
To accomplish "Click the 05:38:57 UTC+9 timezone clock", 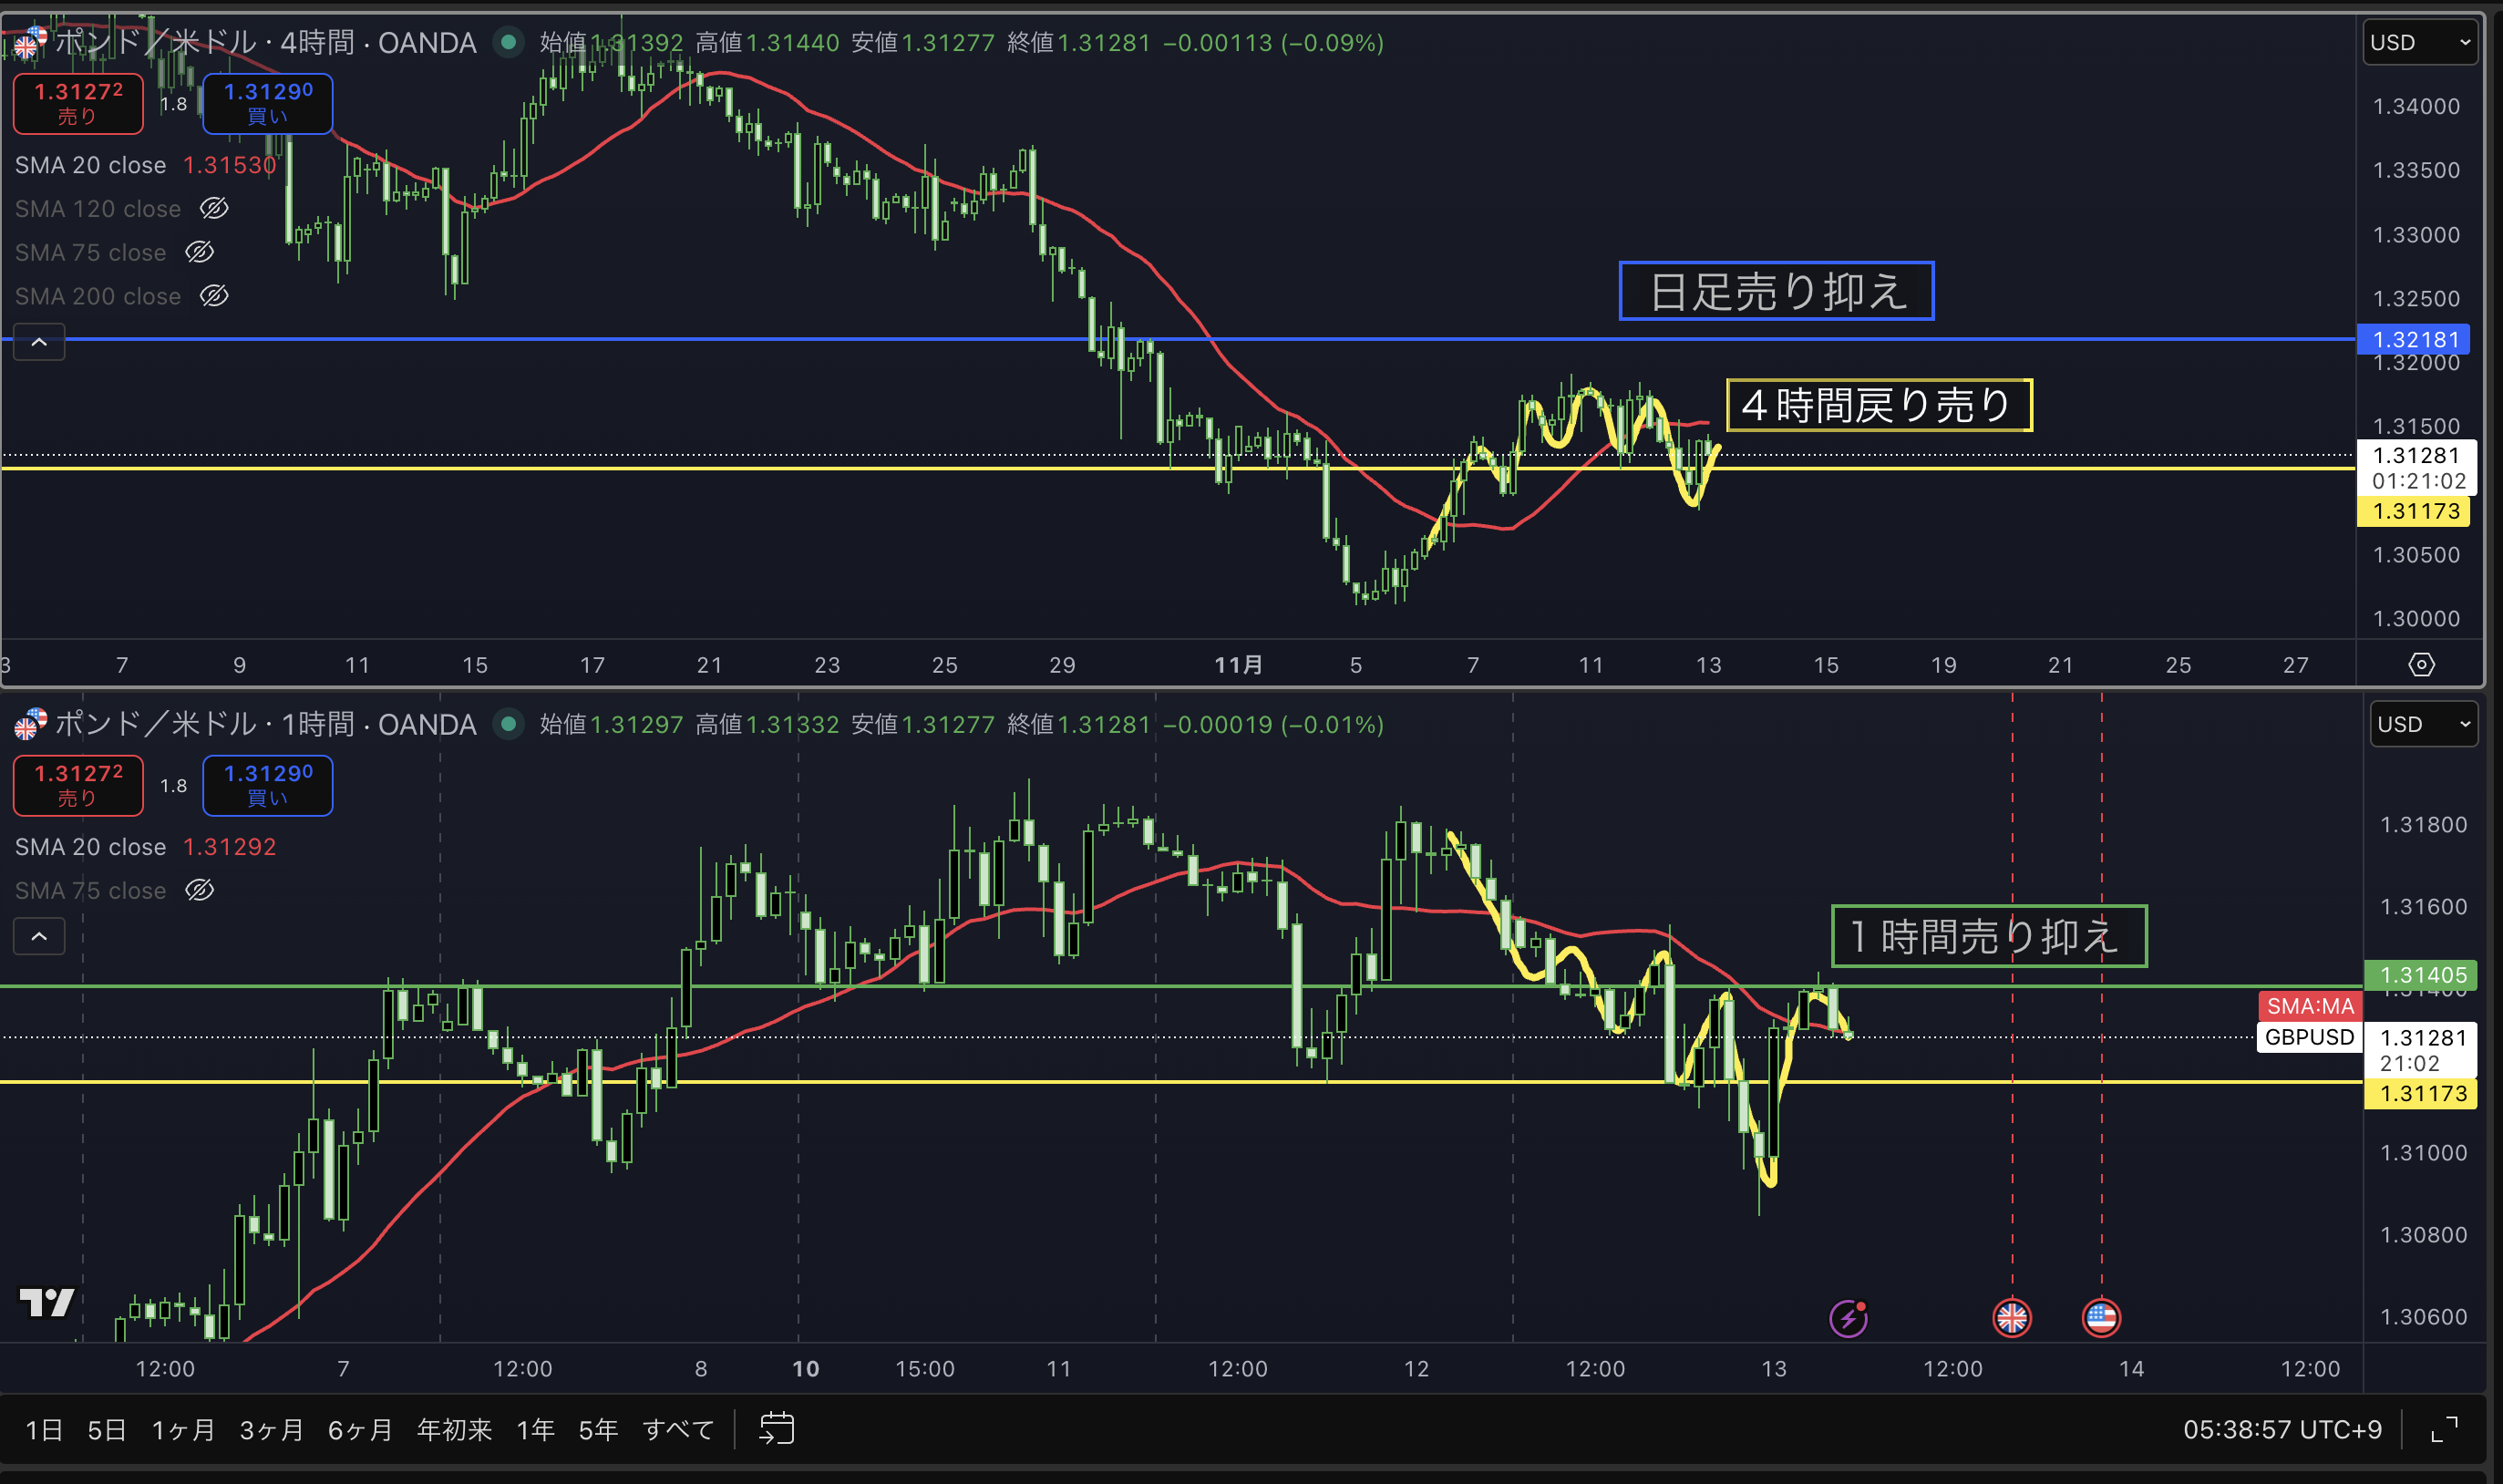I will pyautogui.click(x=2282, y=1429).
